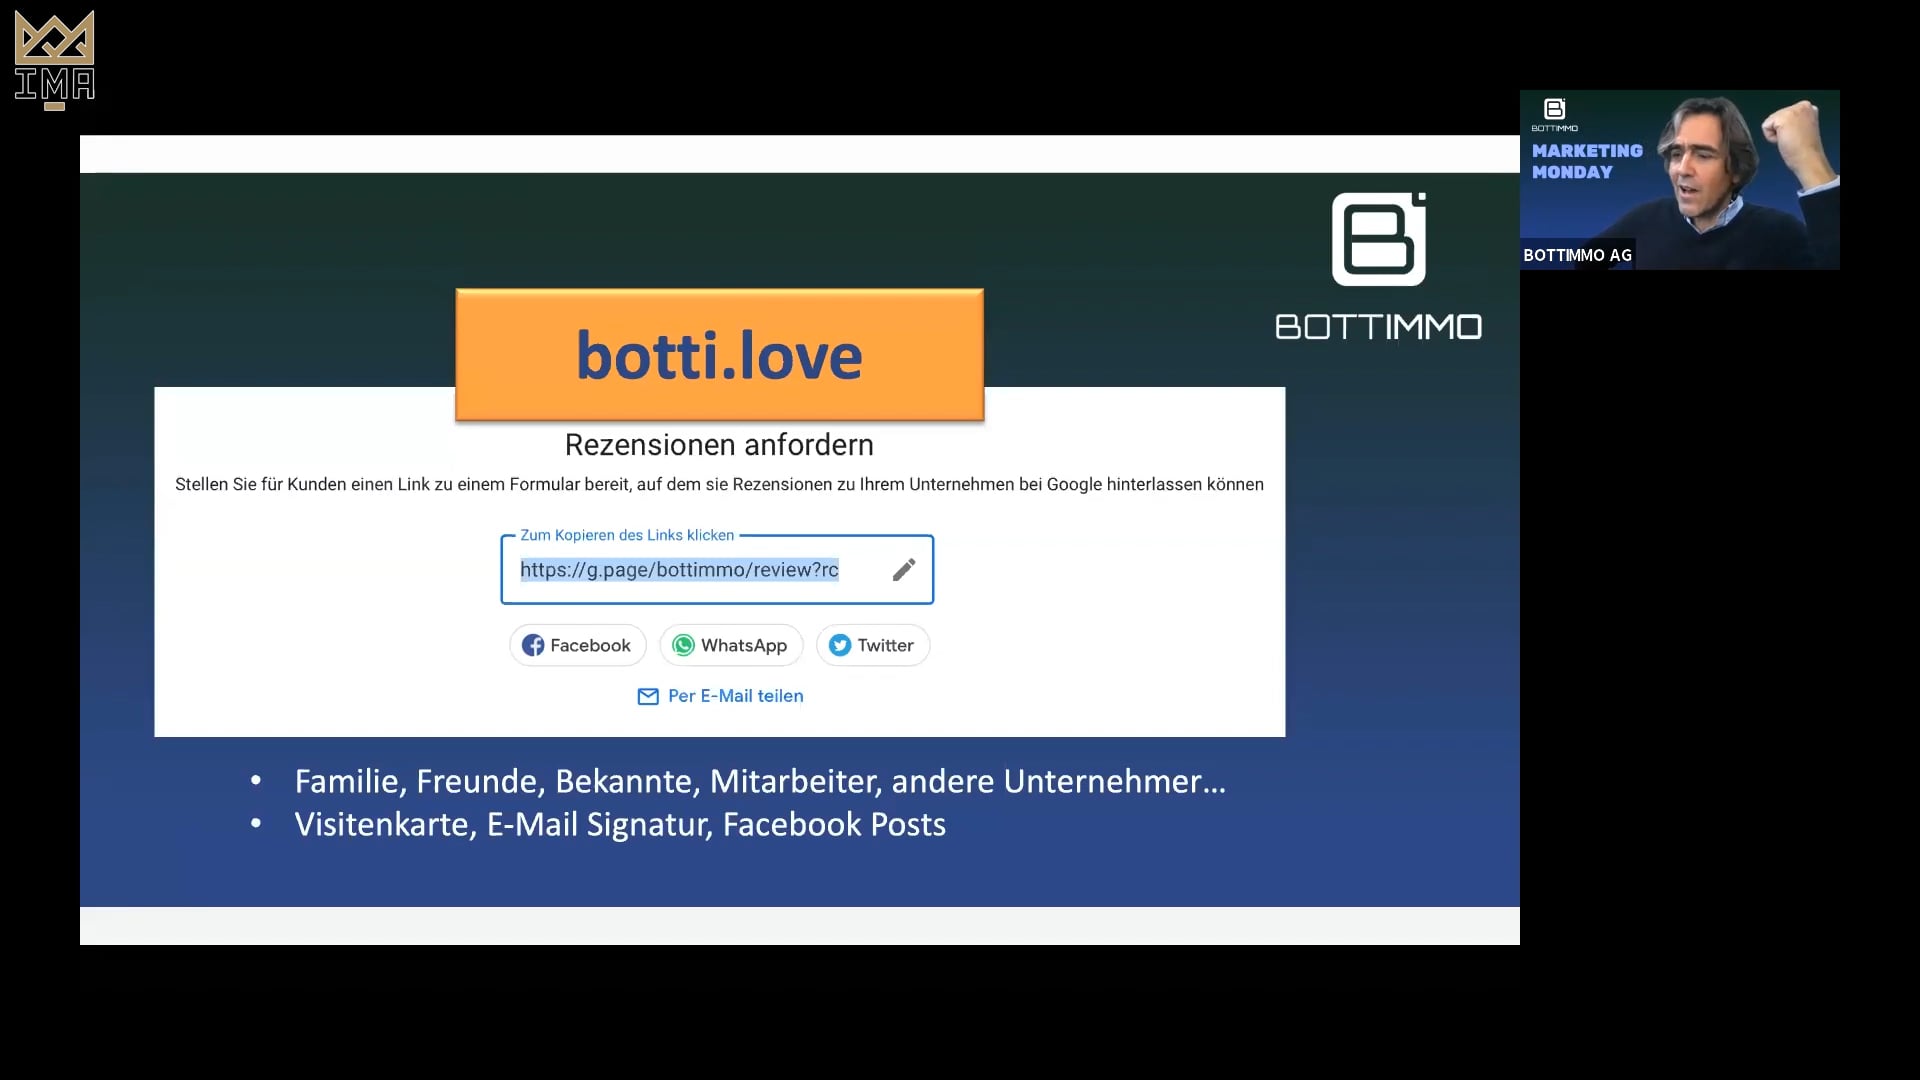This screenshot has width=1920, height=1080.
Task: Share the review link via WhatsApp button
Action: [731, 645]
